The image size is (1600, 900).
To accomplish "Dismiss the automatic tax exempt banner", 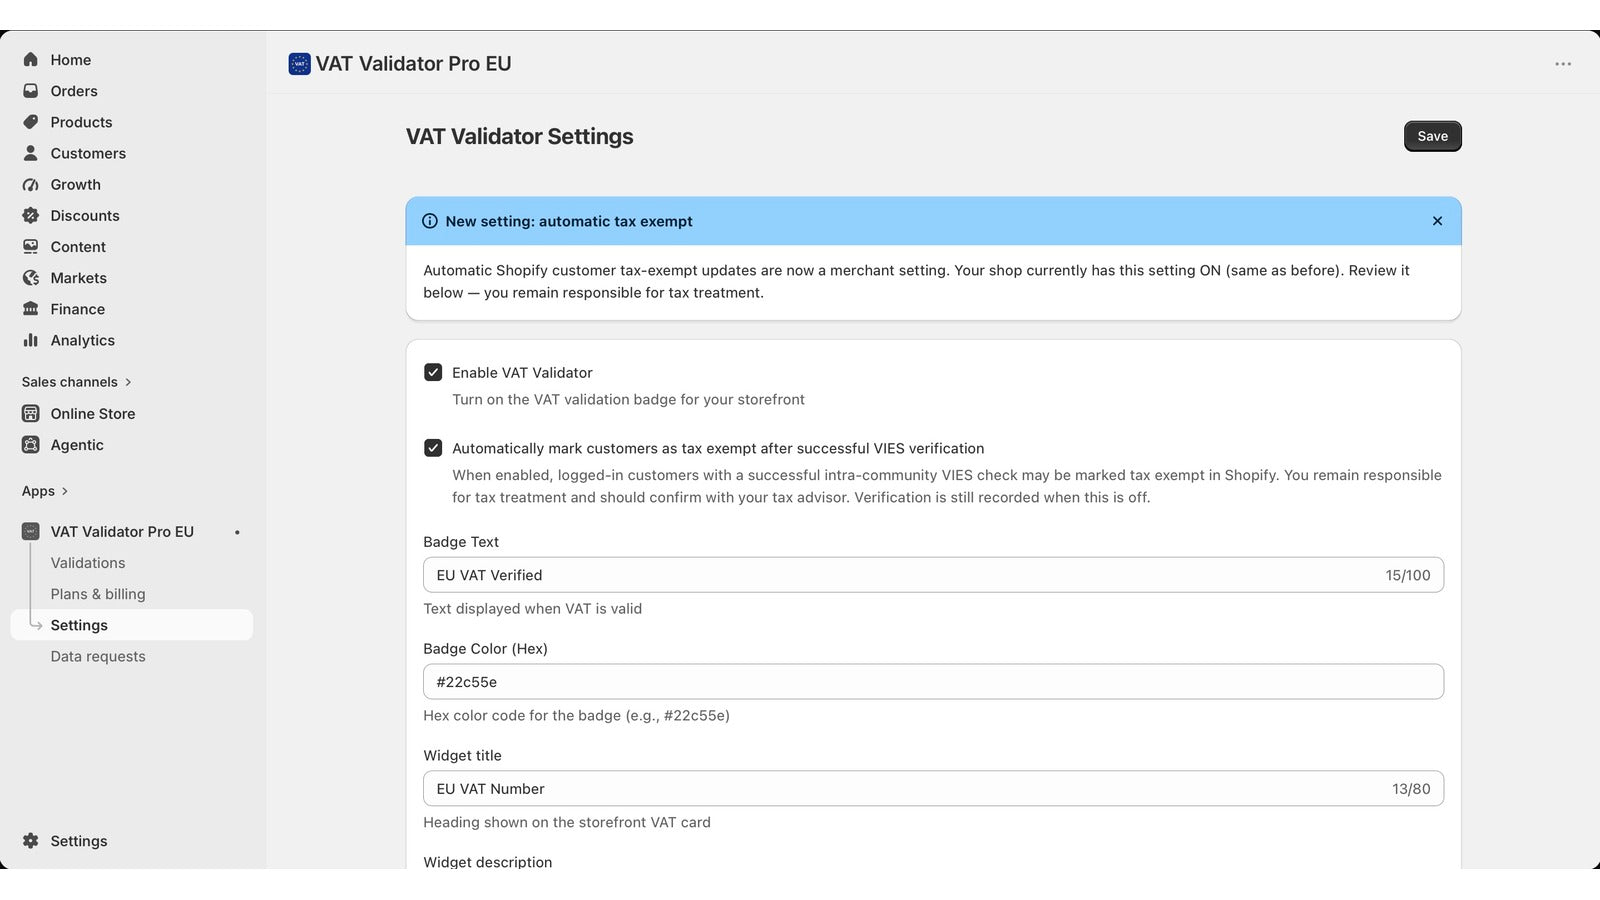I will tap(1437, 221).
